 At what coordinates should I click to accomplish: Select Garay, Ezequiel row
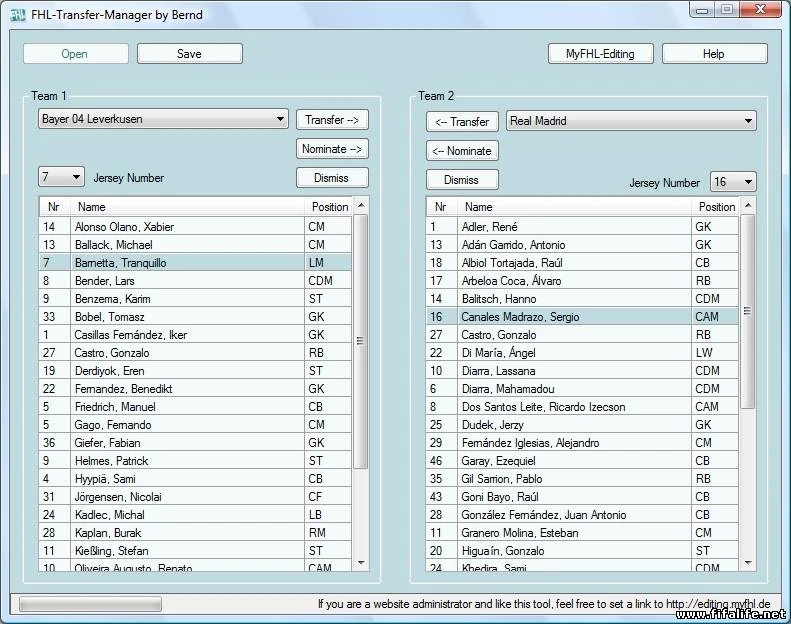(583, 461)
